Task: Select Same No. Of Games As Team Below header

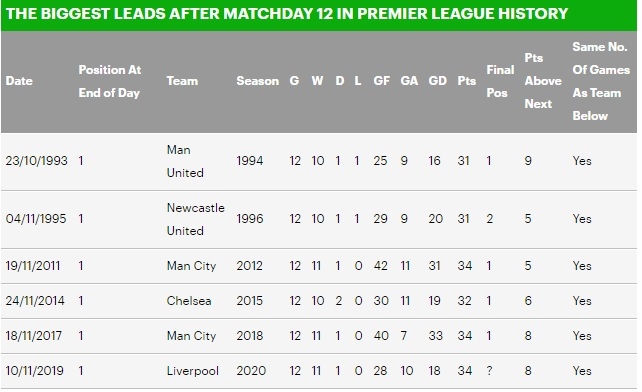Action: tap(601, 81)
